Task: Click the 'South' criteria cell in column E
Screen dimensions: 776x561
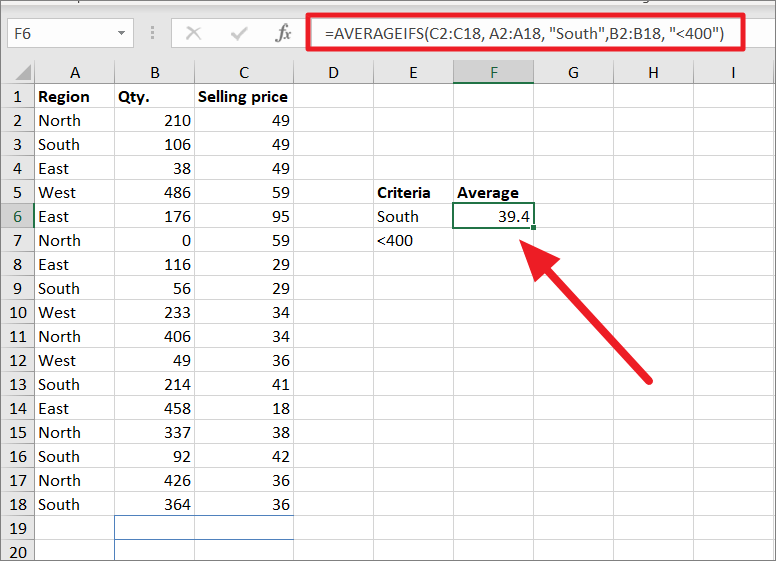Action: coord(413,216)
